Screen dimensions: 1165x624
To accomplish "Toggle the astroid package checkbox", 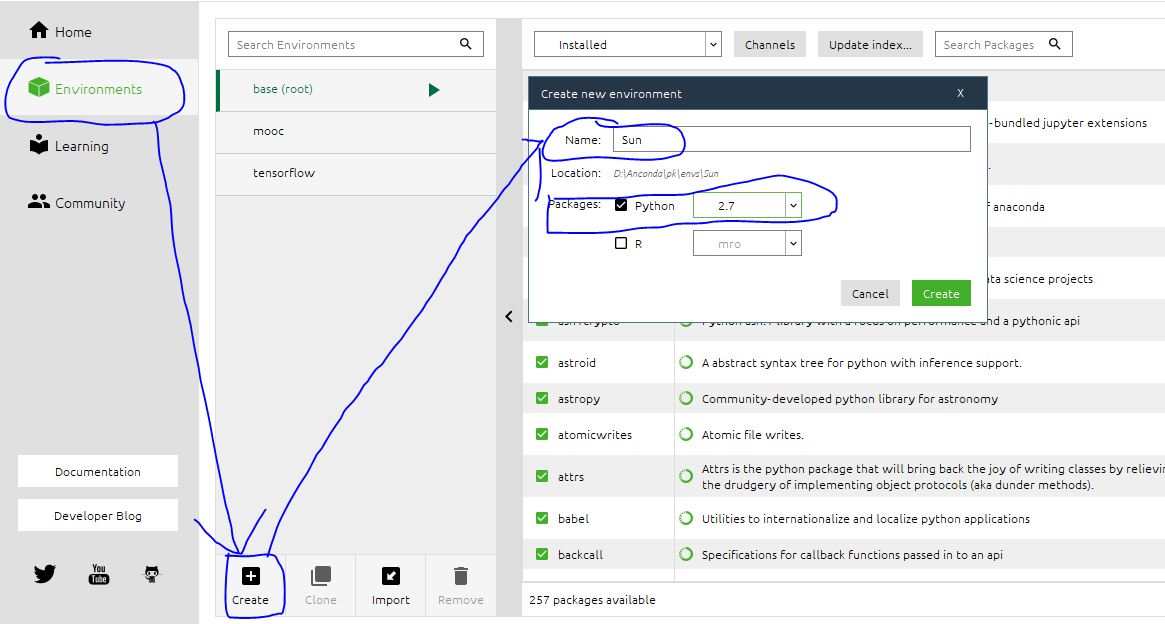I will coord(542,363).
